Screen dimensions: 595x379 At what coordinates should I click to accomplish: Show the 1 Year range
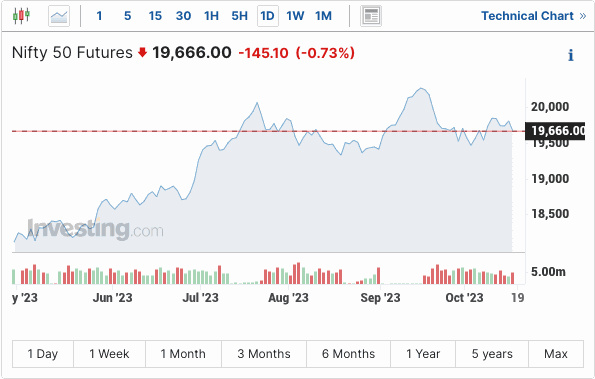(423, 354)
